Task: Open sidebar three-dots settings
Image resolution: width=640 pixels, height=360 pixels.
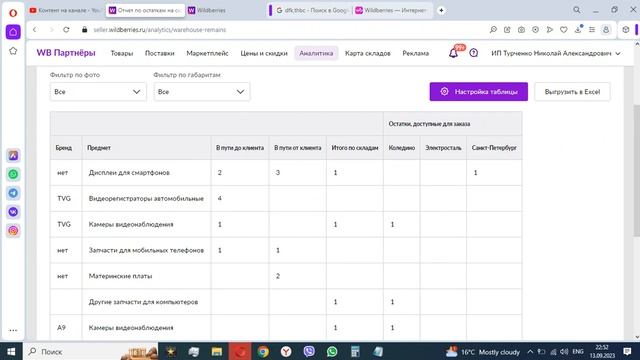Action: (x=13, y=330)
